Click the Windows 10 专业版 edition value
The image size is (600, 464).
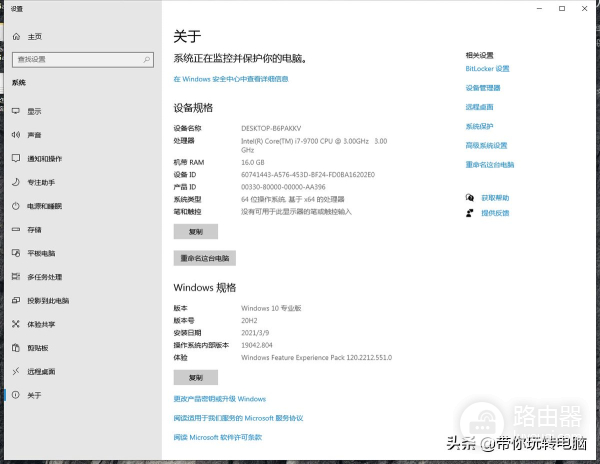[x=271, y=308]
